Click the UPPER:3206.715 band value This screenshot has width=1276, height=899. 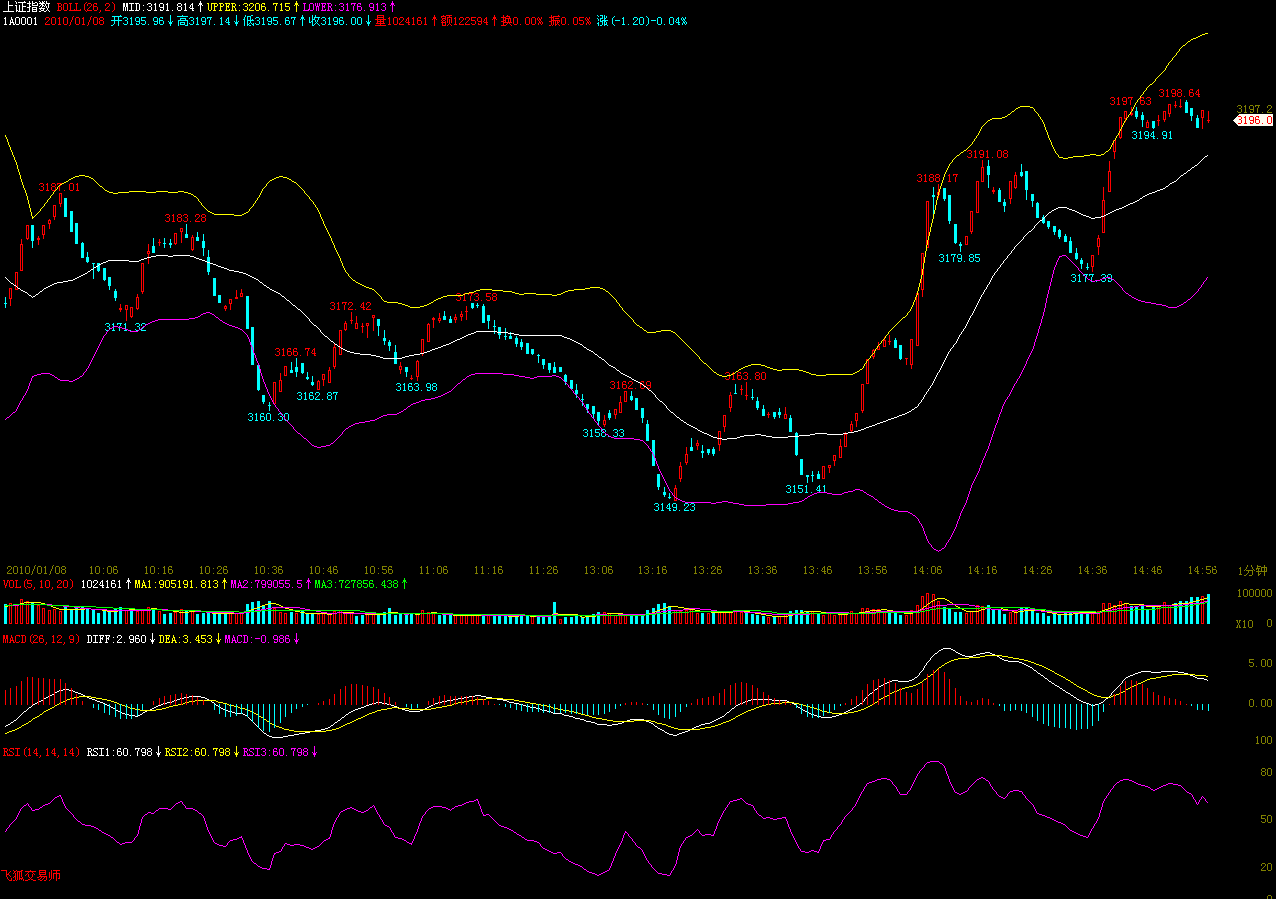tap(248, 7)
